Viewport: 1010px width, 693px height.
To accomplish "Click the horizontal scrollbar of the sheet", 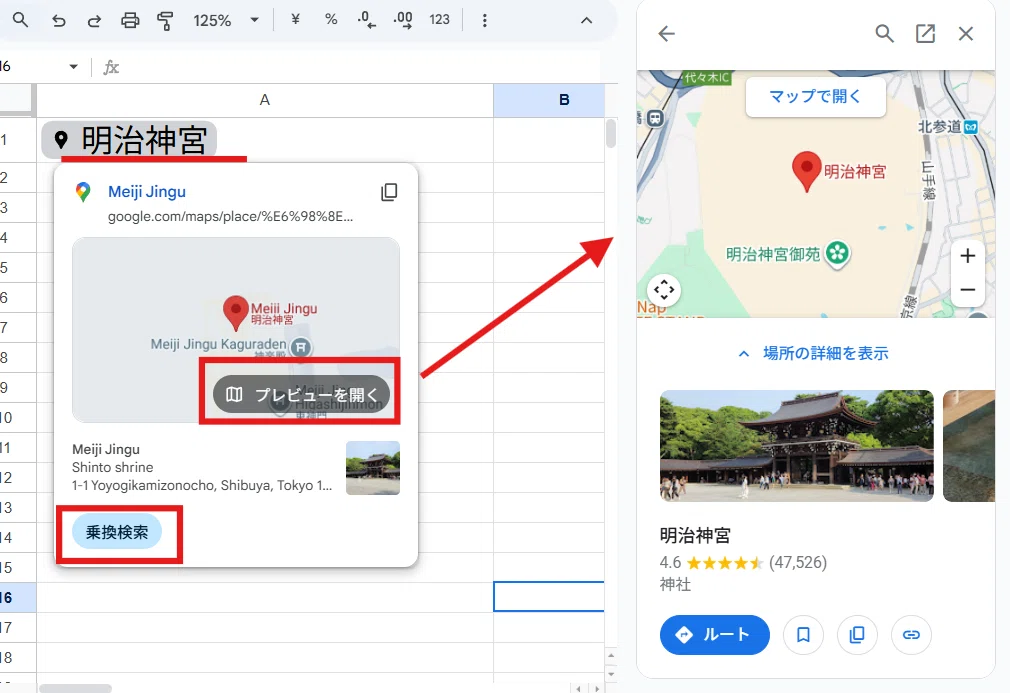I will tap(75, 688).
